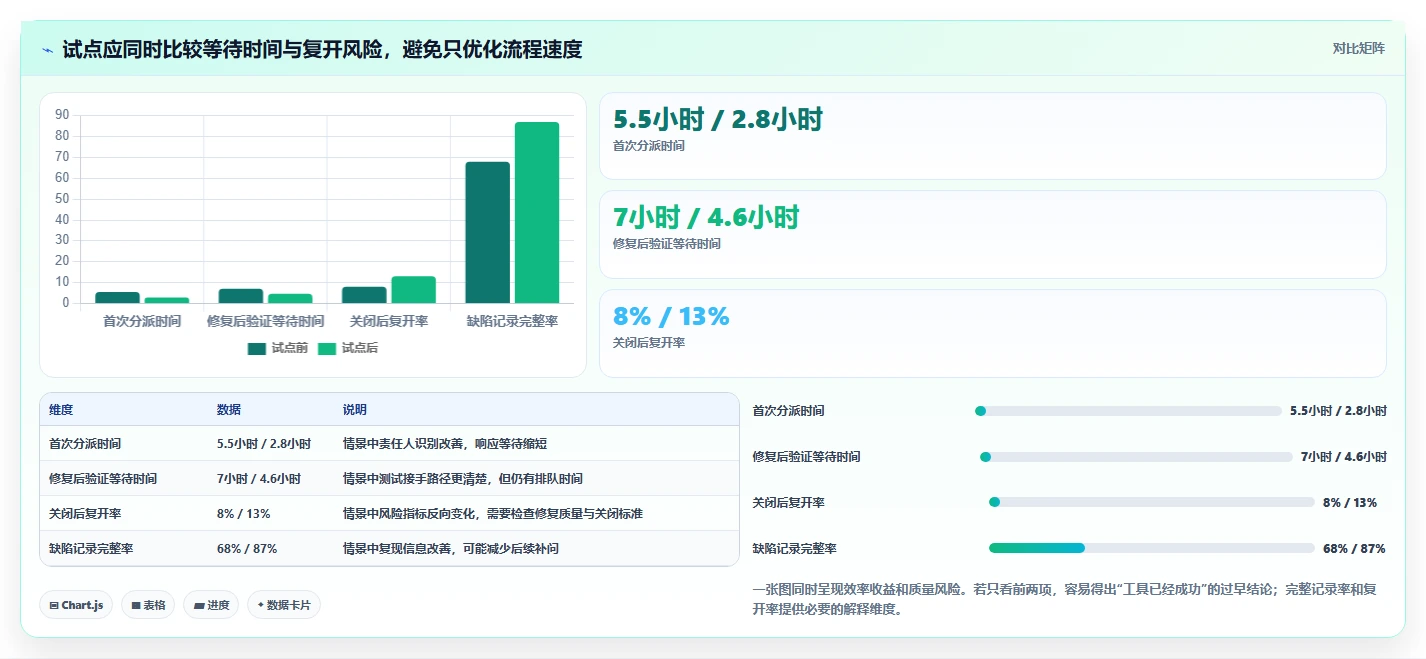Click the summary paragraph starting 一张图同时呈现
Image resolution: width=1426 pixels, height=659 pixels.
point(1065,598)
